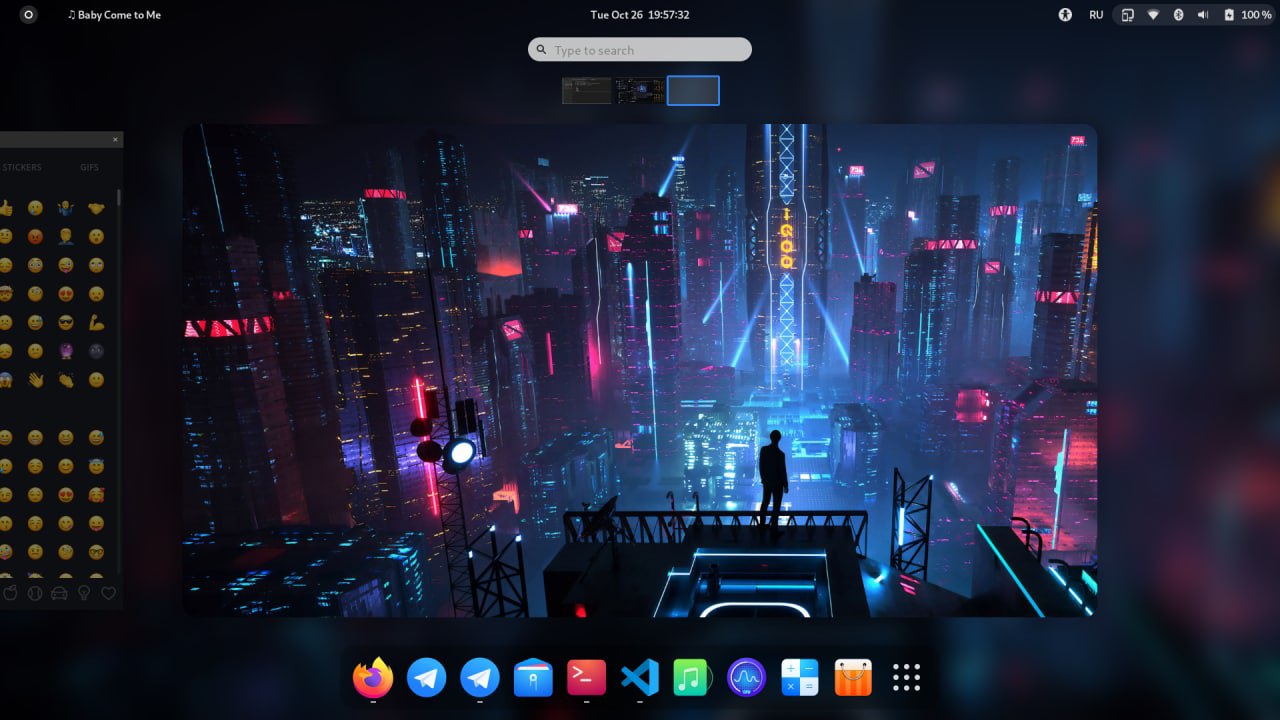Close the emoji panel window
Viewport: 1280px width, 720px height.
(115, 139)
